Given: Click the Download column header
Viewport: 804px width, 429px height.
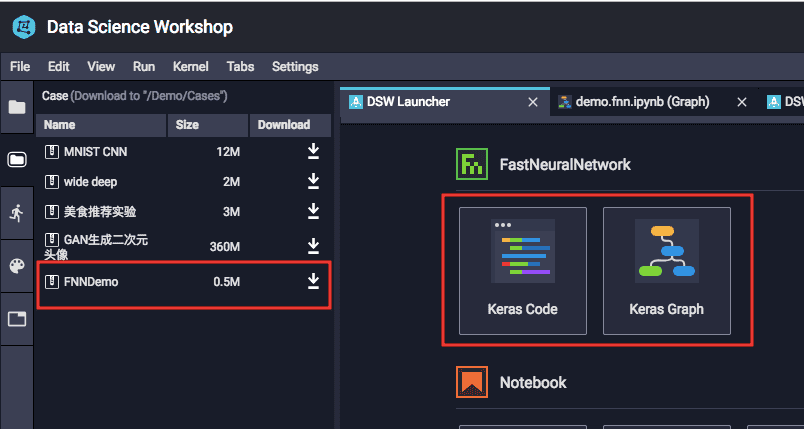Looking at the screenshot, I should pyautogui.click(x=290, y=125).
